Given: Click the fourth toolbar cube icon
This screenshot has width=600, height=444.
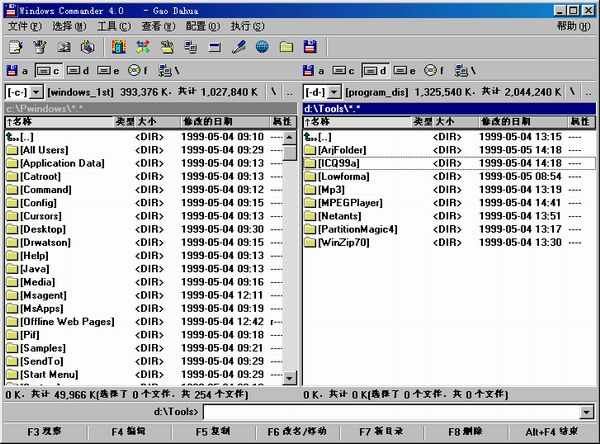Looking at the screenshot, I should tap(88, 47).
